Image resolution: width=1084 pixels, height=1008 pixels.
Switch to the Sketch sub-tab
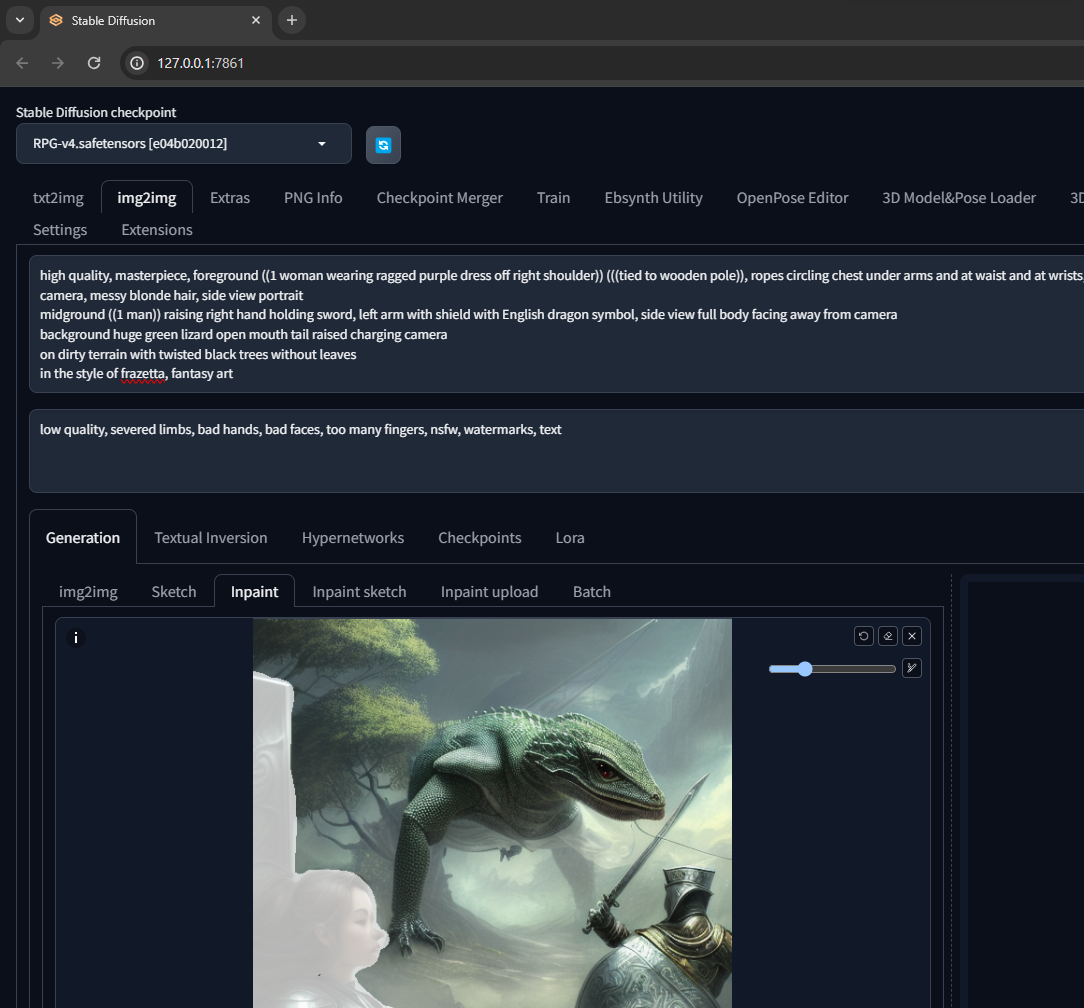pyautogui.click(x=174, y=592)
